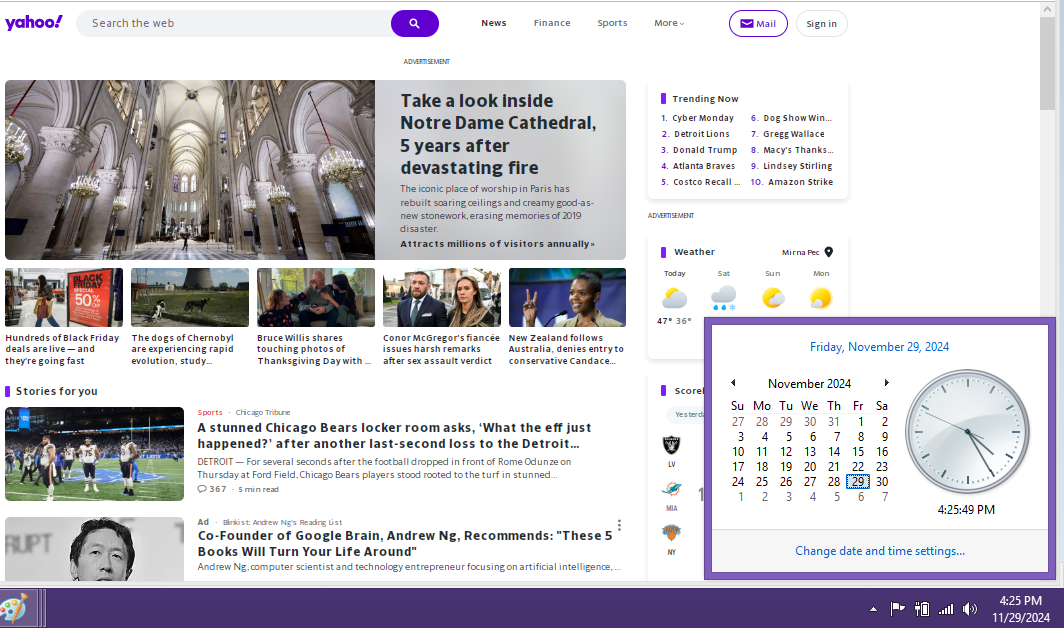Open Chicago Bears locker room story headline

pyautogui.click(x=394, y=436)
